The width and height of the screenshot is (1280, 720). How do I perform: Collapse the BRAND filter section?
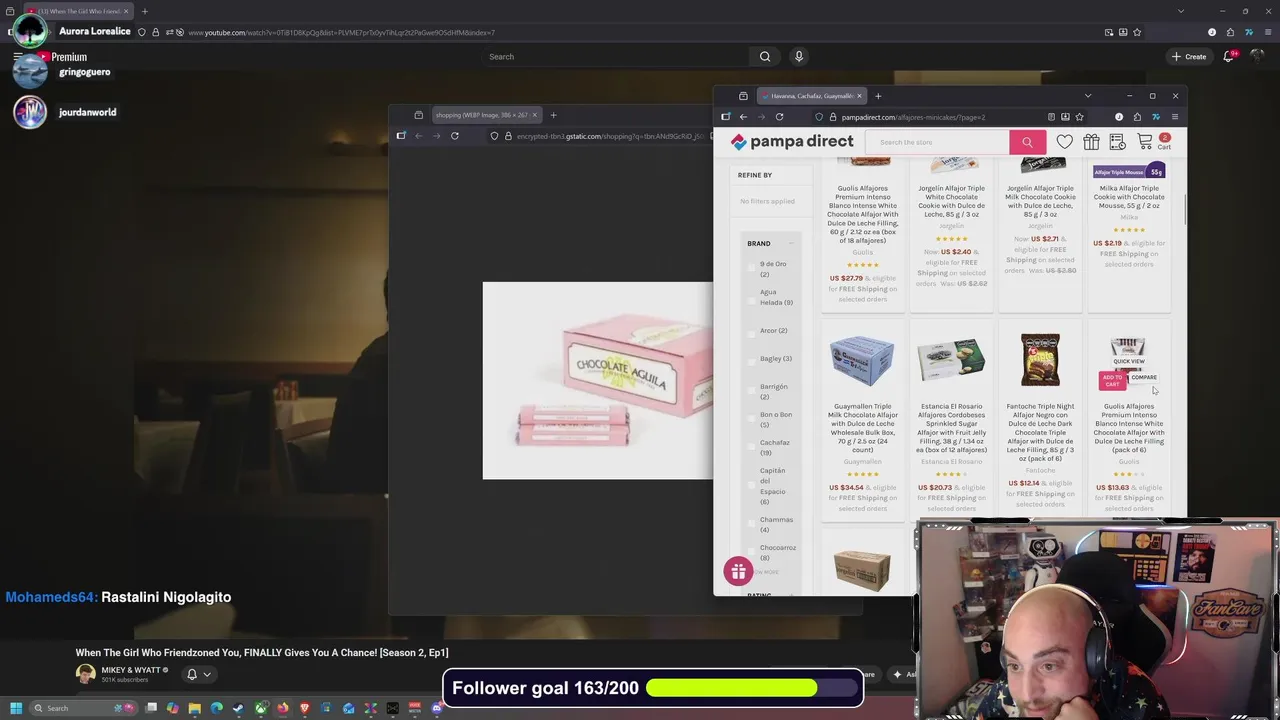790,243
